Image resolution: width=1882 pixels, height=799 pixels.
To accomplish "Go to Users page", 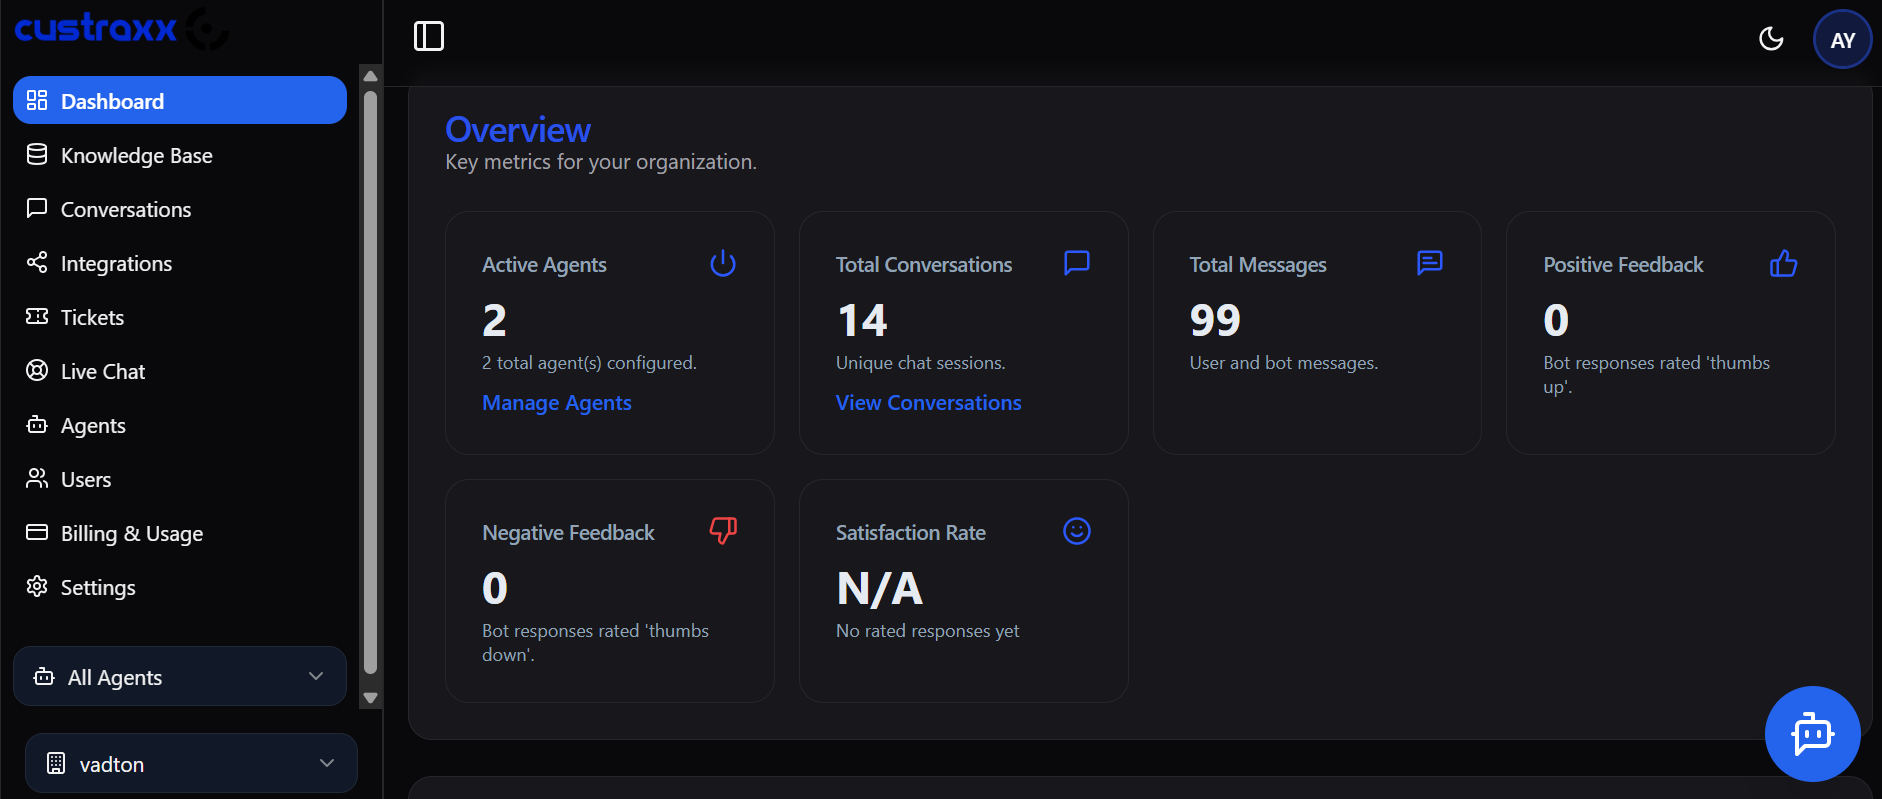I will [180, 479].
